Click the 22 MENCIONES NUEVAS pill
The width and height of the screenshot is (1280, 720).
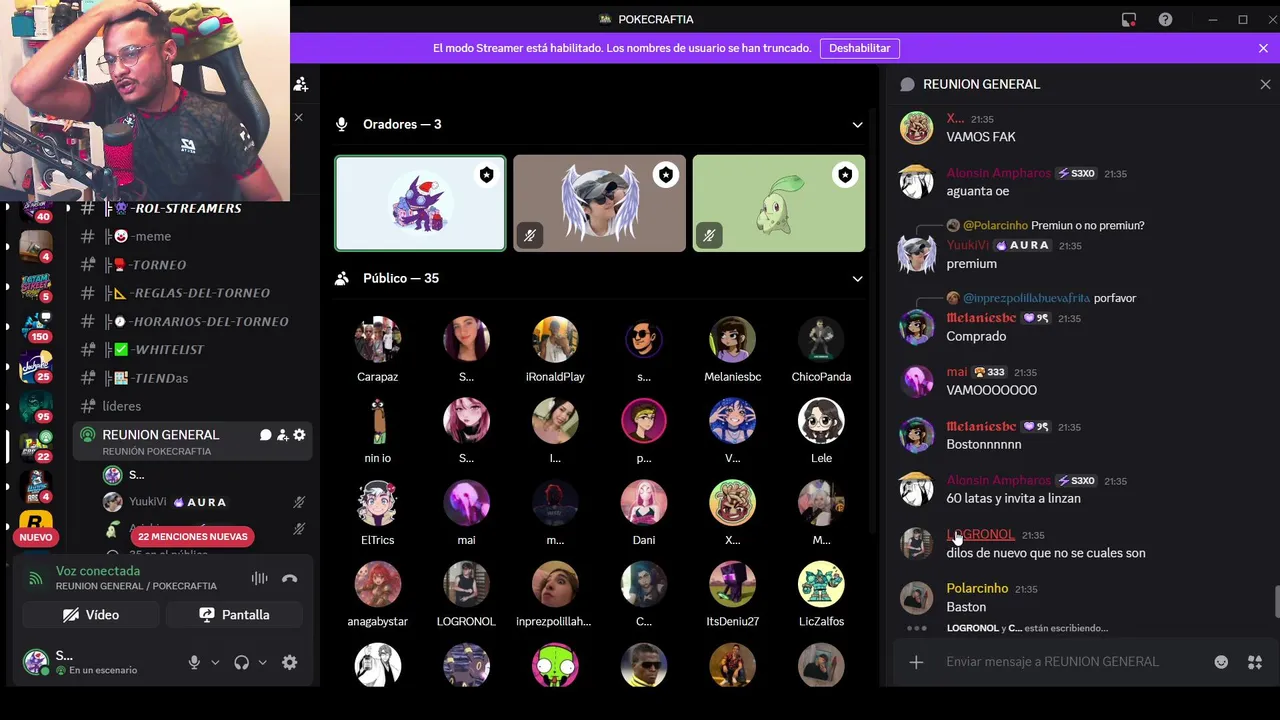point(192,537)
